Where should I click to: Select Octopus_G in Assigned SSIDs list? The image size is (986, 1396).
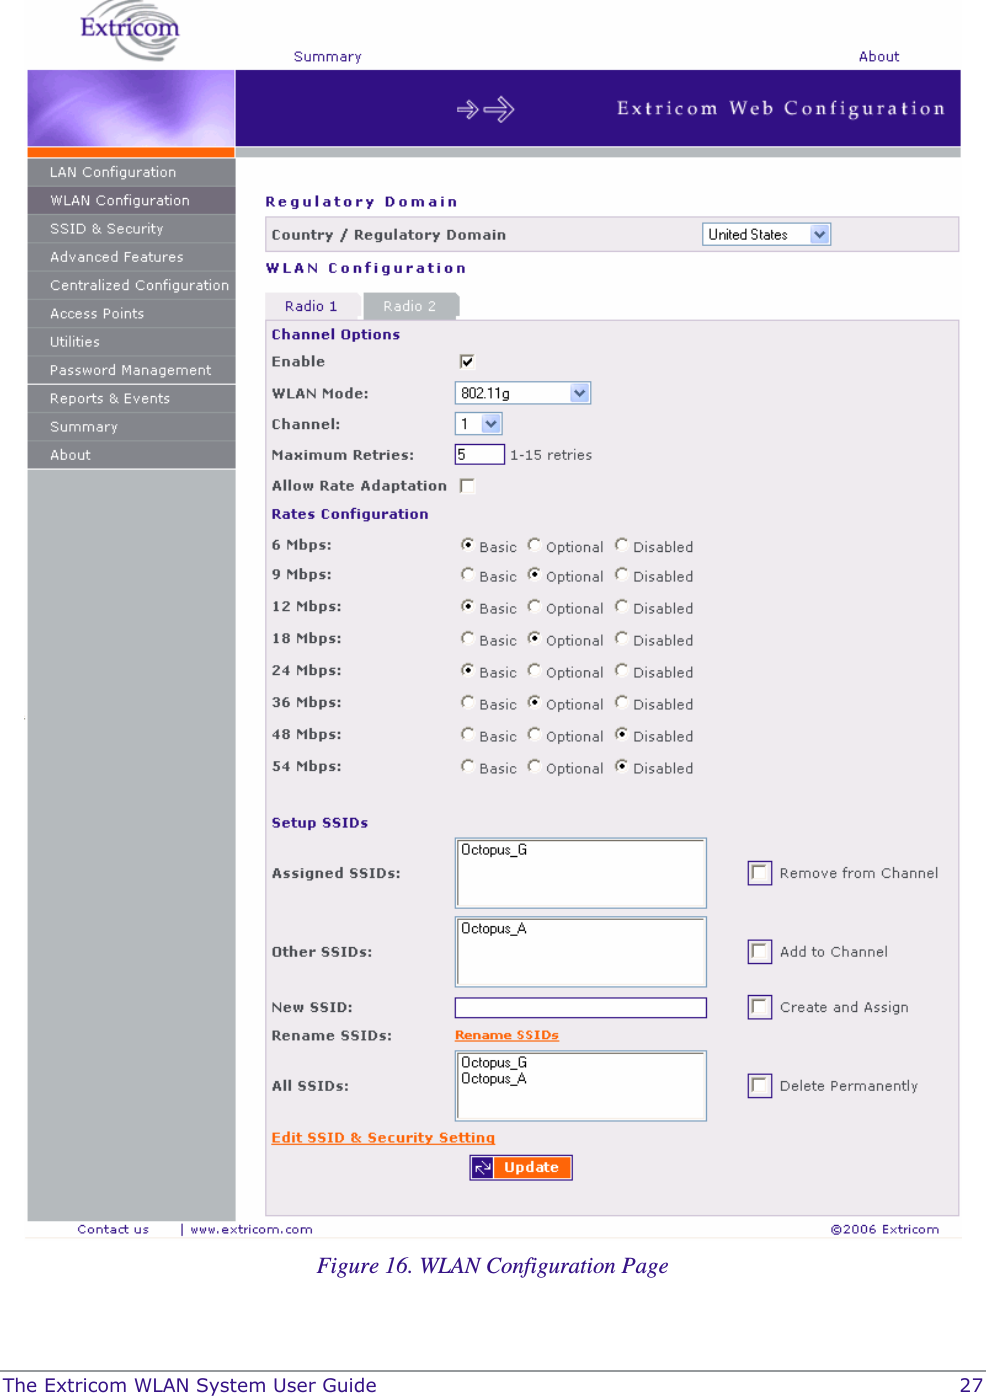coord(494,850)
